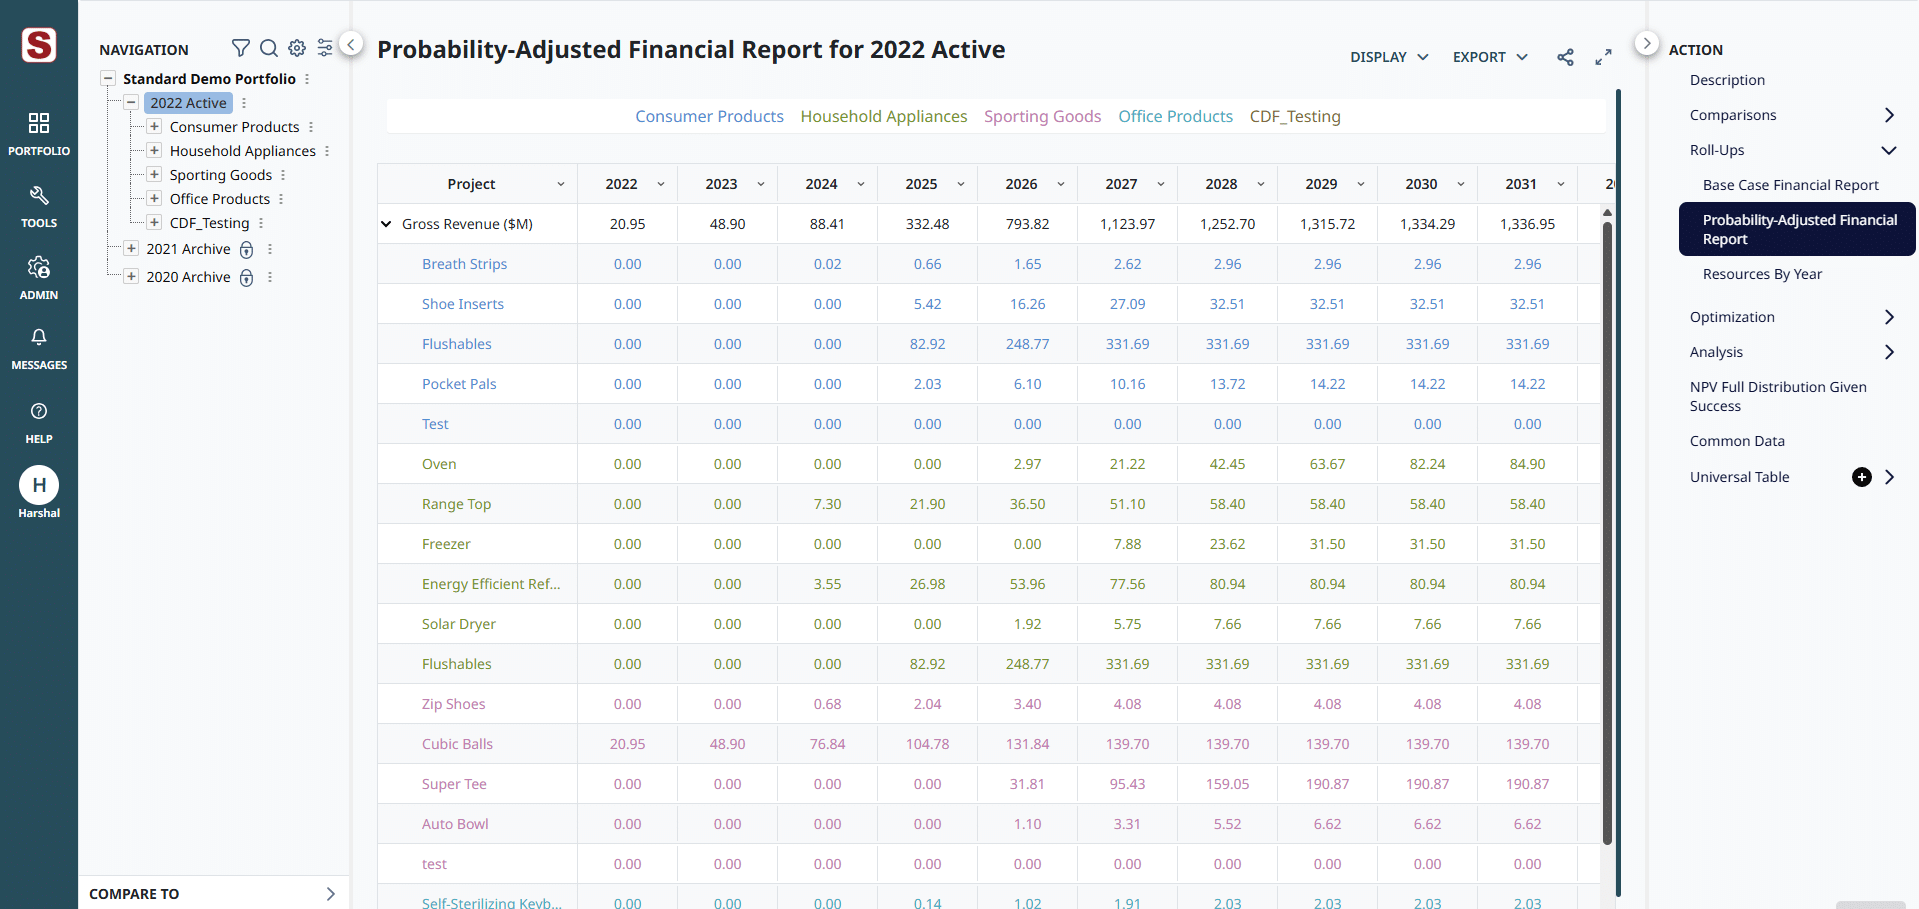Collapse the Gross Revenue row
Image resolution: width=1919 pixels, height=909 pixels.
coord(386,224)
